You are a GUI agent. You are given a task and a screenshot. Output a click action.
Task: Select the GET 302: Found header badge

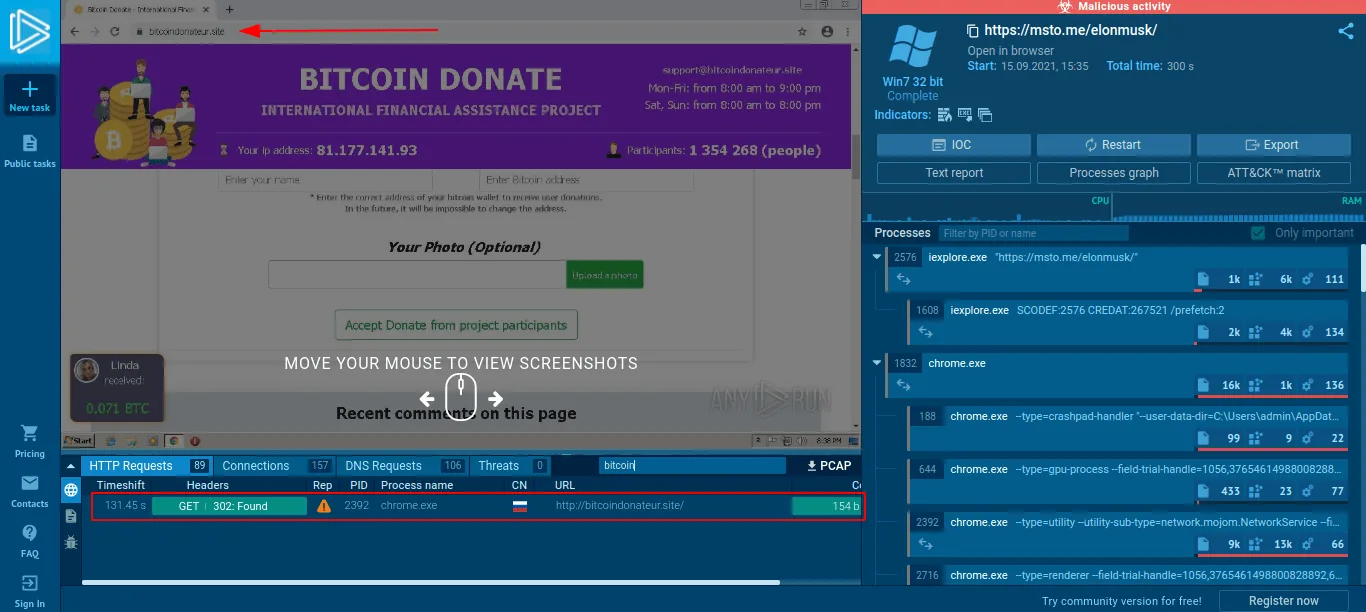coord(229,506)
